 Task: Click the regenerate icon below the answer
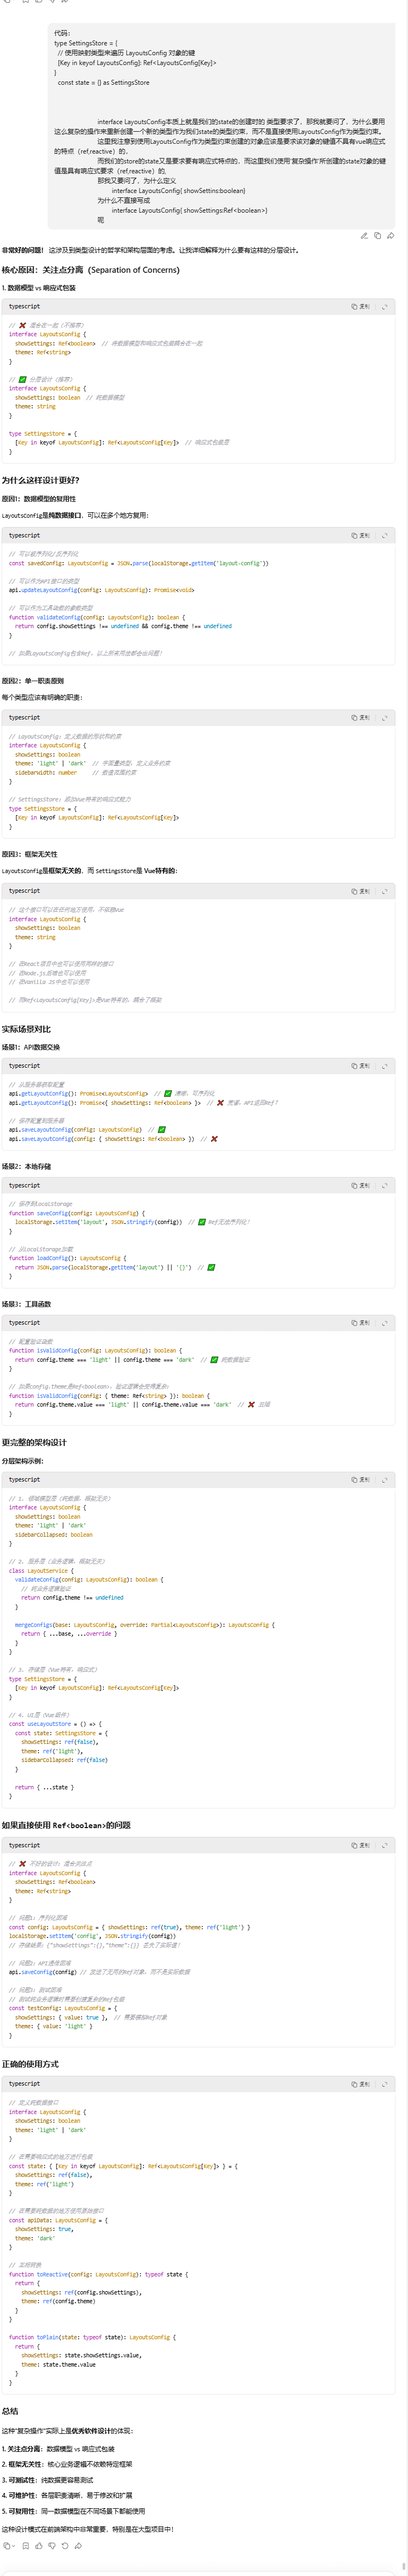[x=65, y=2546]
